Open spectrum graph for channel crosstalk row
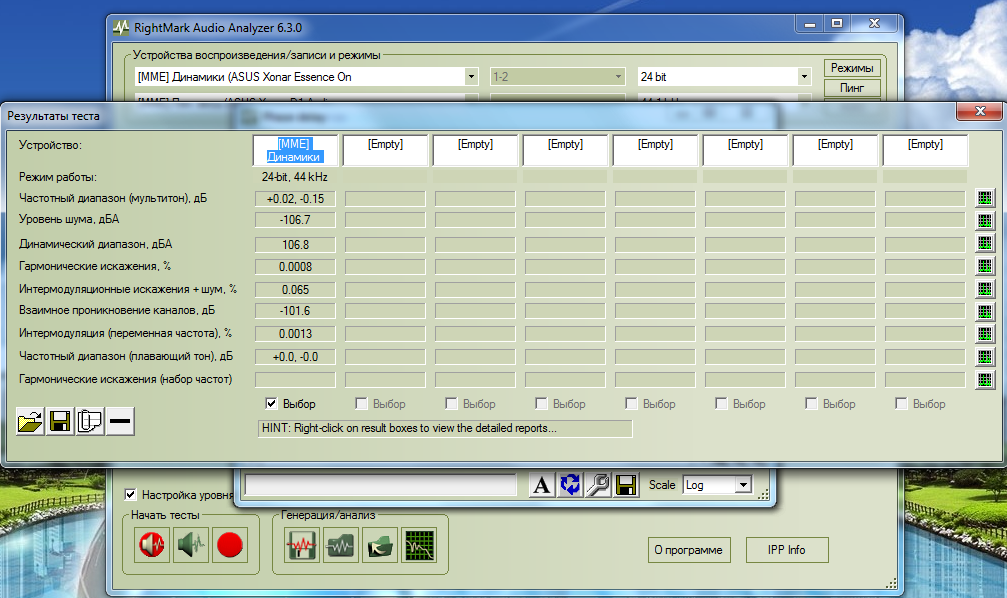Image resolution: width=1007 pixels, height=598 pixels. (985, 312)
